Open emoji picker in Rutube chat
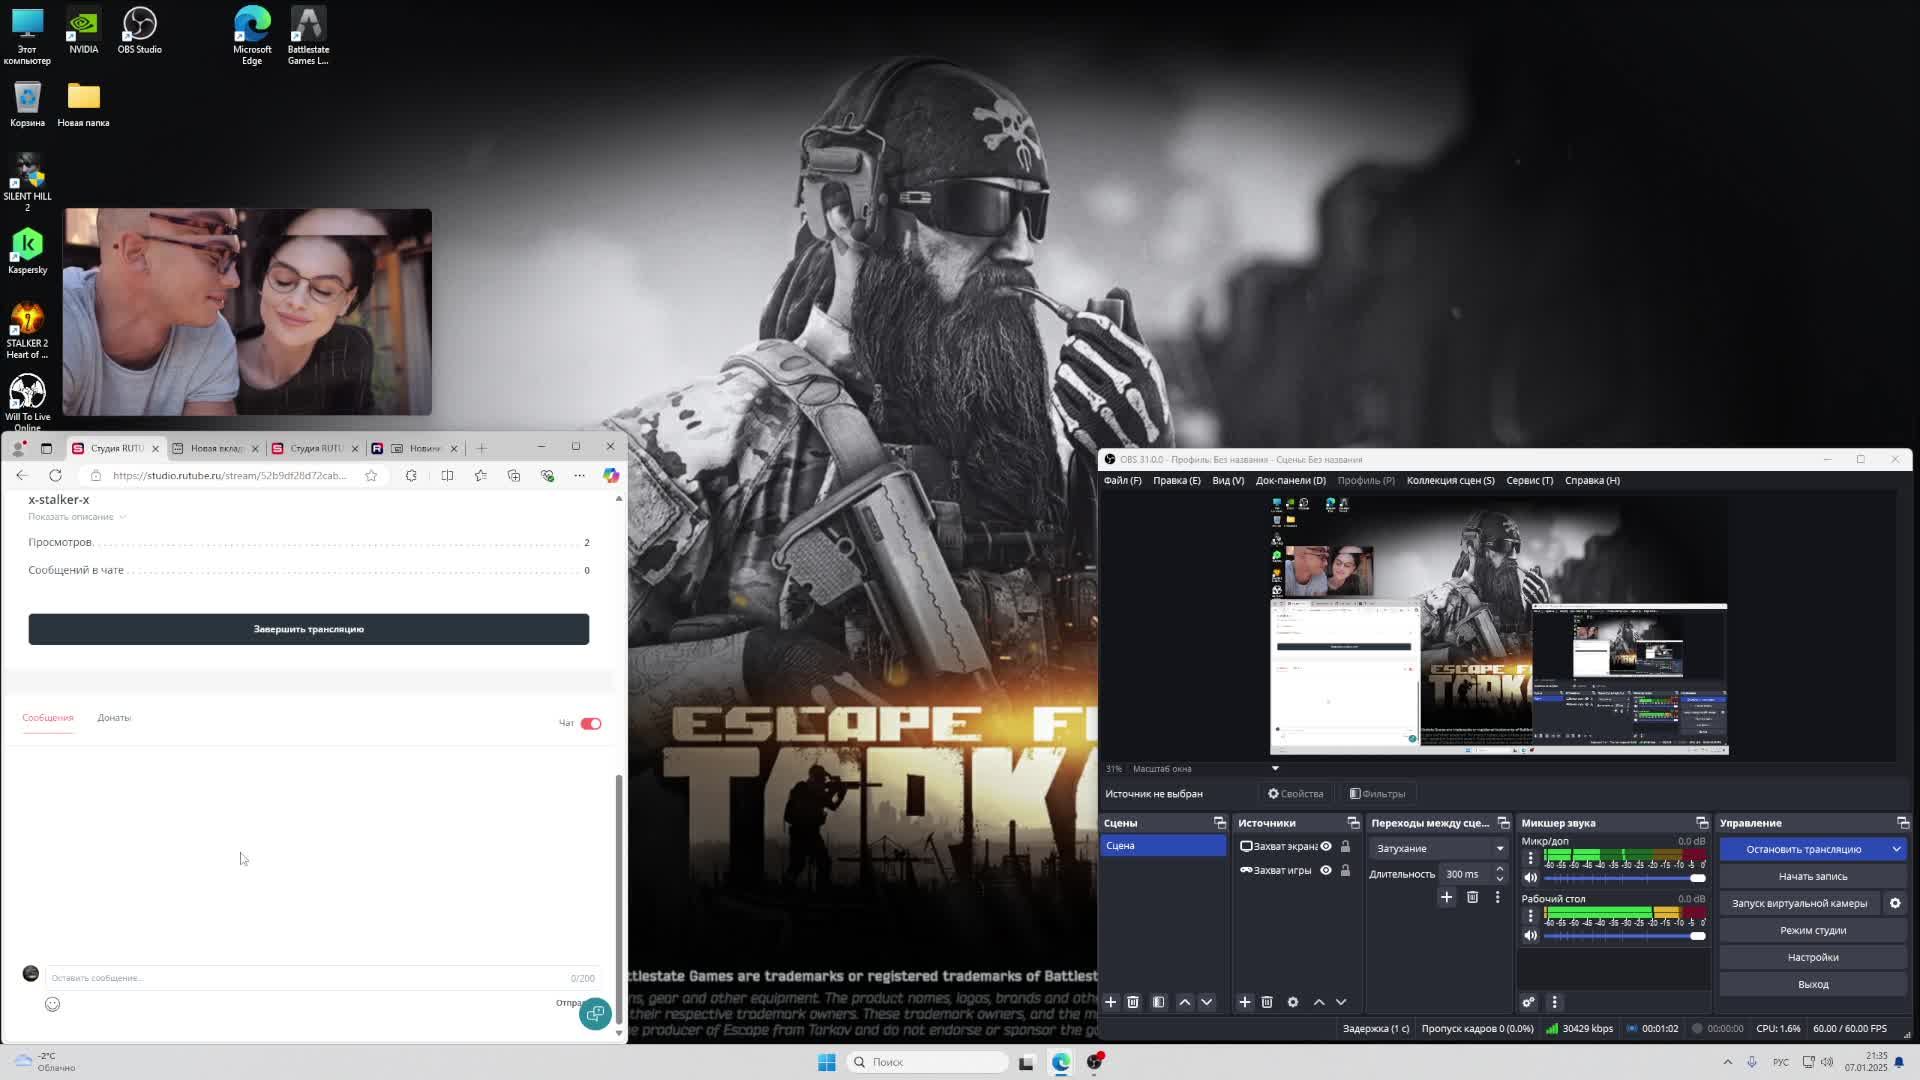The height and width of the screenshot is (1080, 1920). tap(52, 1004)
